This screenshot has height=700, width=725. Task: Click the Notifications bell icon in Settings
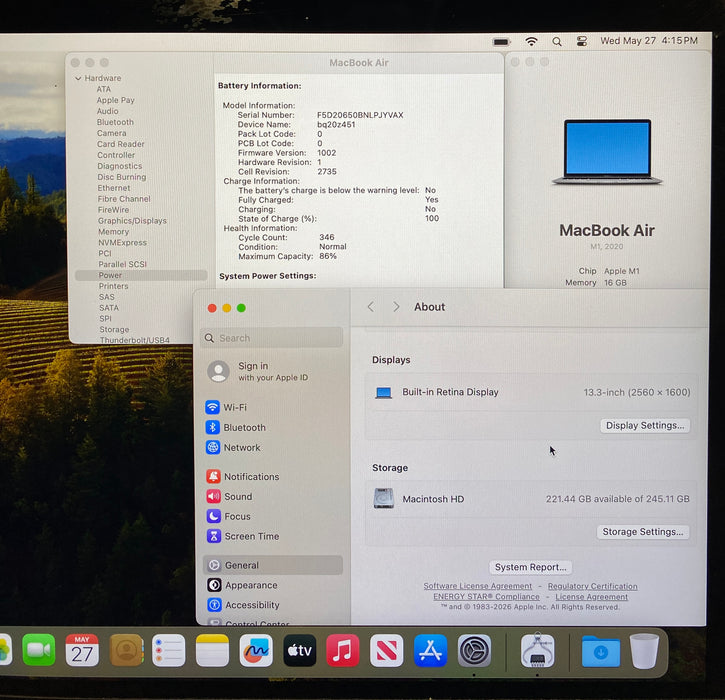213,476
